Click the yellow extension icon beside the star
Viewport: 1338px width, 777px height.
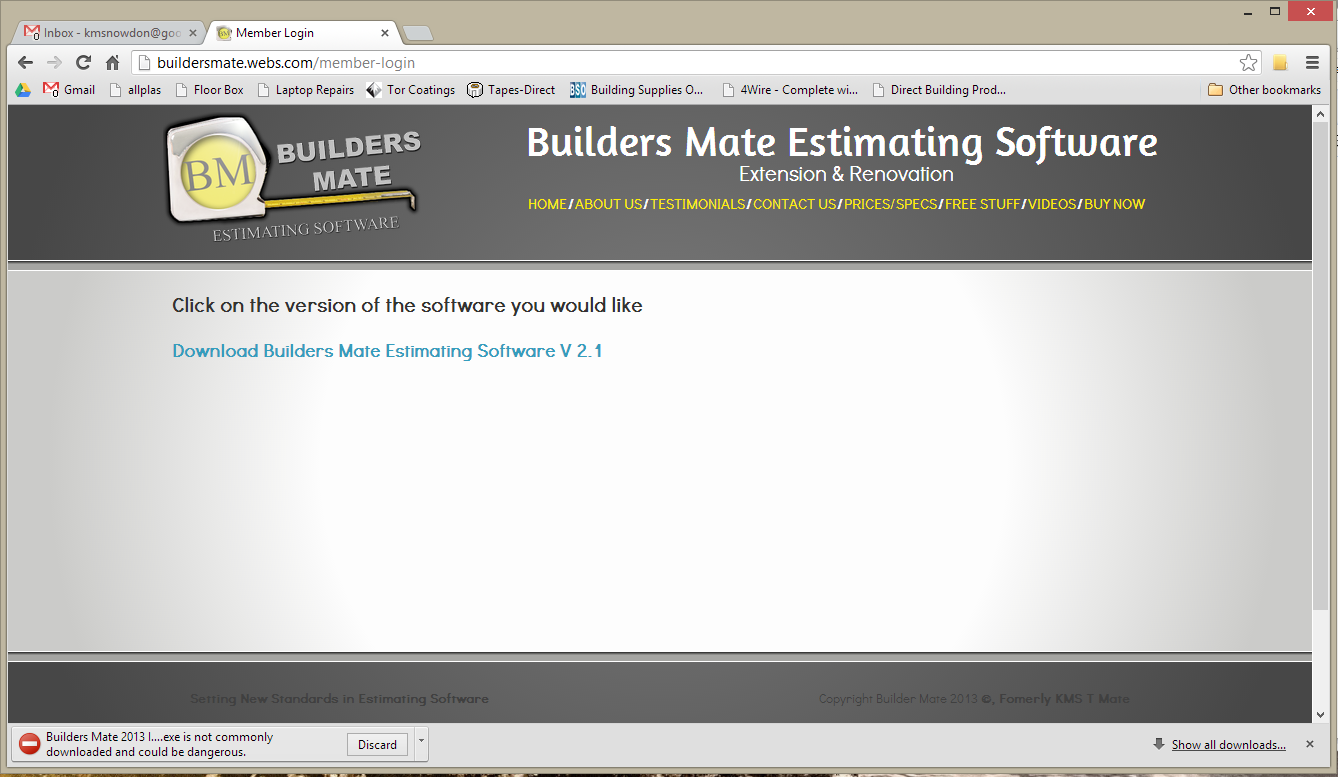(x=1280, y=63)
